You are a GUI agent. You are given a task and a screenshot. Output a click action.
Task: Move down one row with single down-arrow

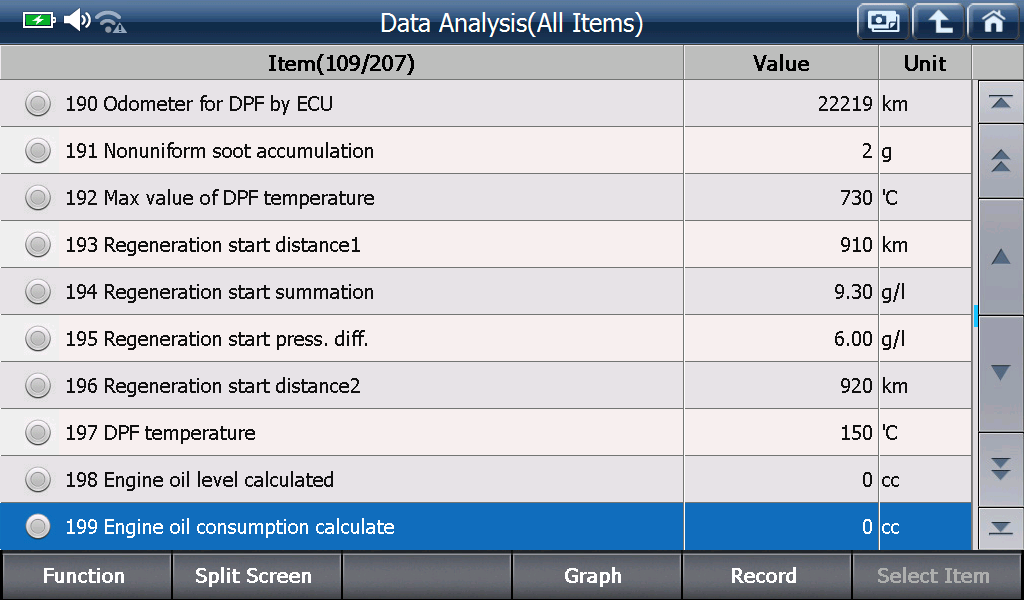(1000, 373)
